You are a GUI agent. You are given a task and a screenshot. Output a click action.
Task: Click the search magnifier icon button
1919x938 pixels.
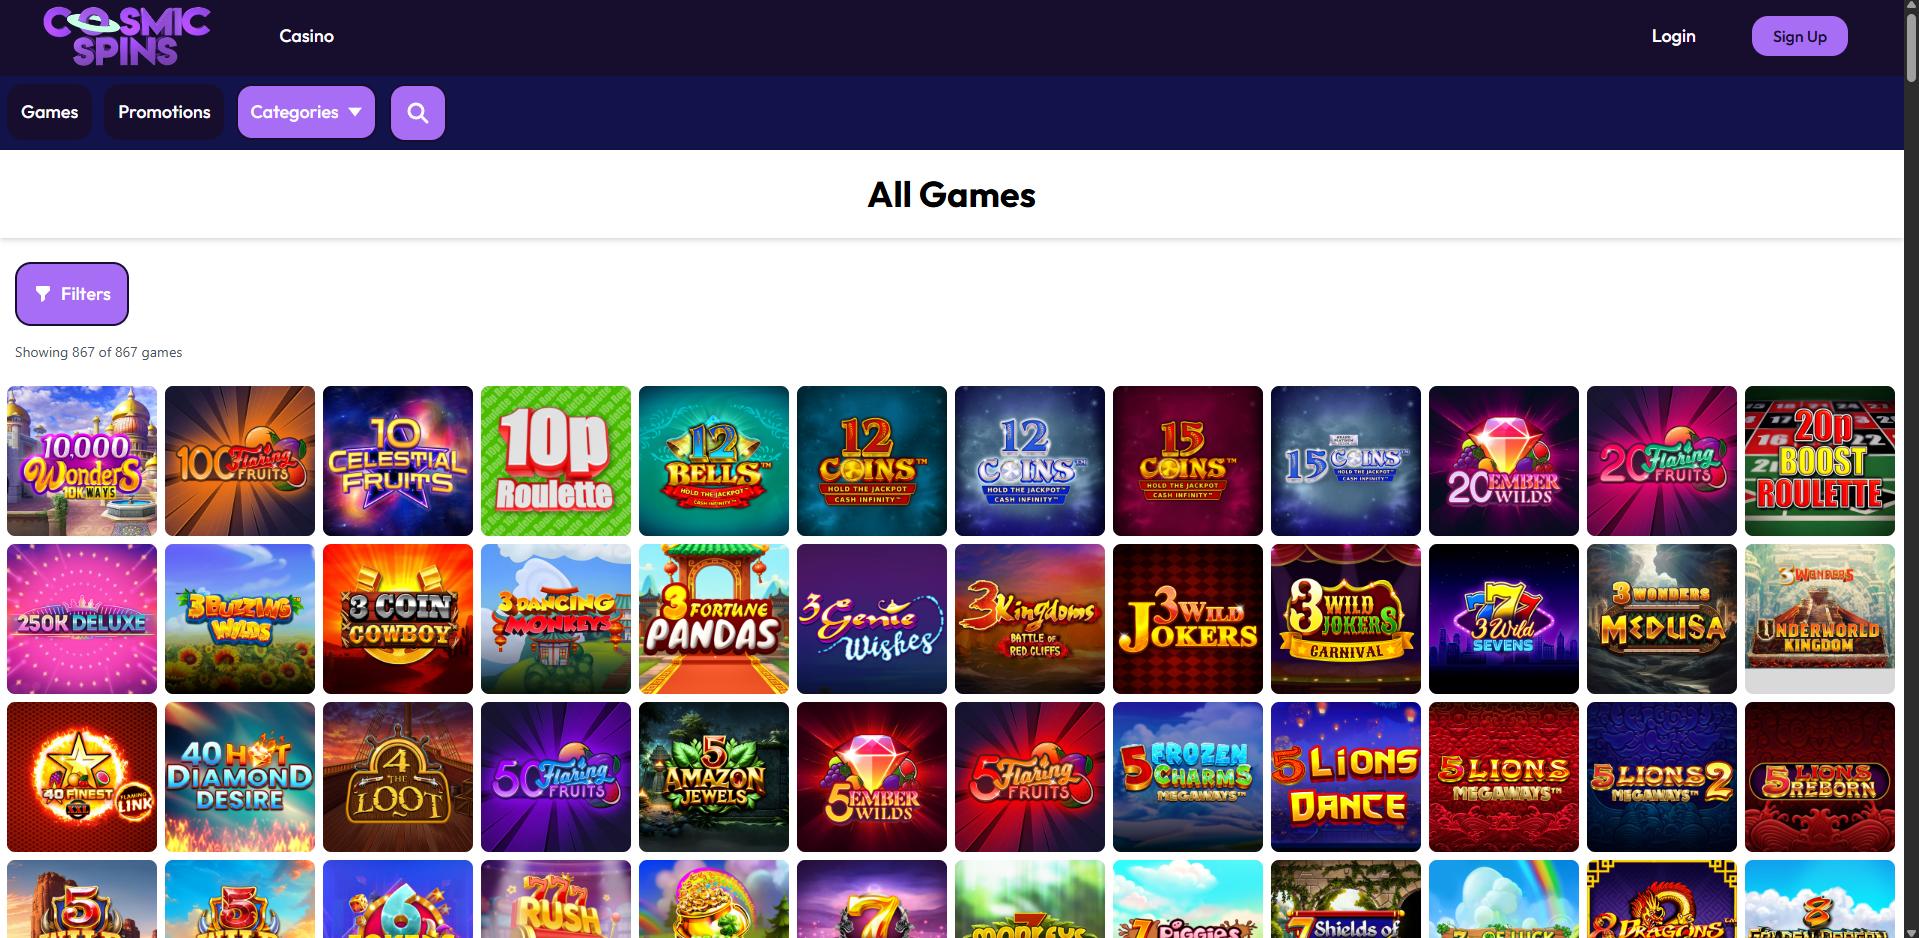click(x=418, y=113)
